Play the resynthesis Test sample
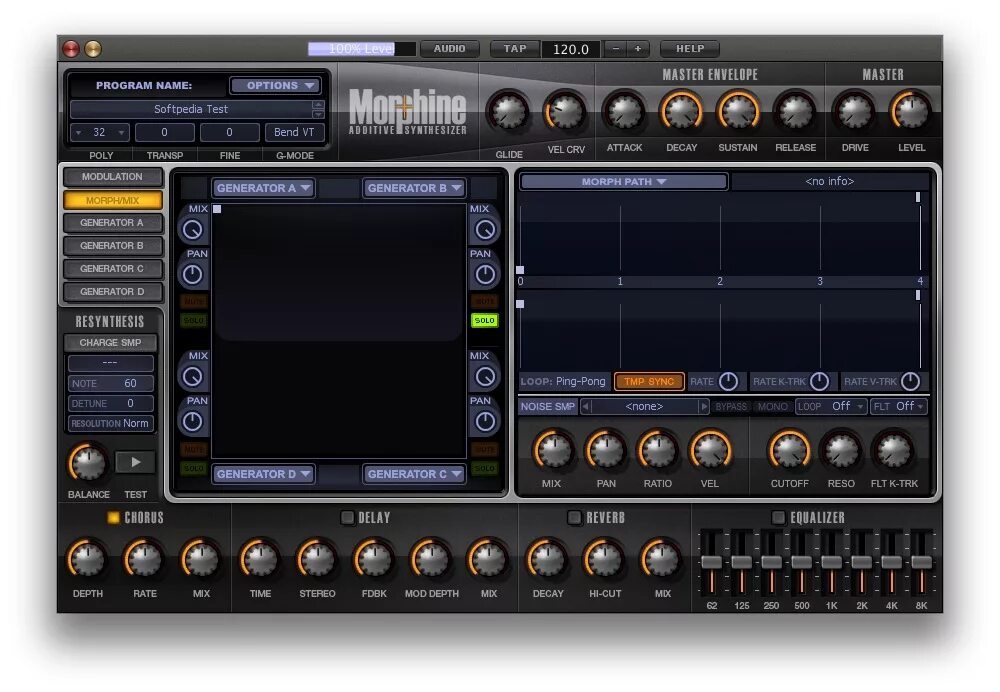The image size is (1000, 692). 135,462
